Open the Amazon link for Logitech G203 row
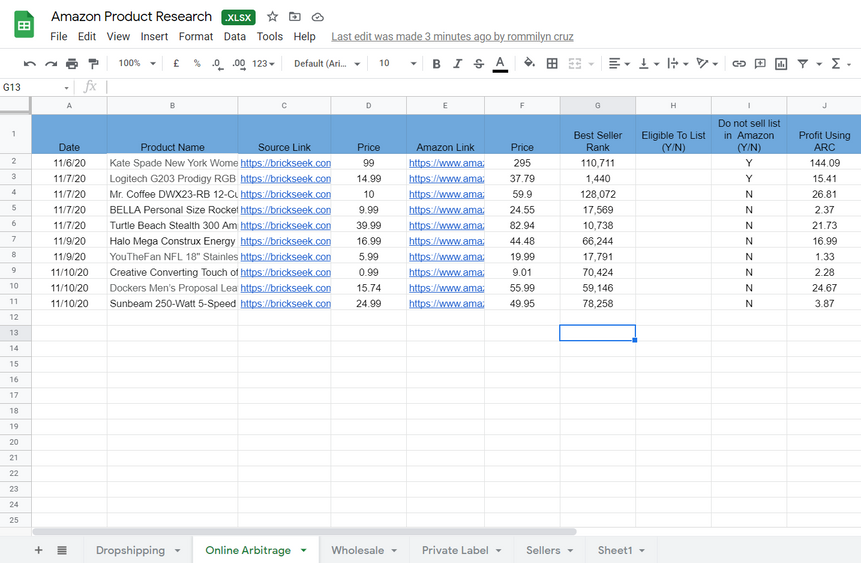Screen dimensions: 861x563 click(446, 179)
